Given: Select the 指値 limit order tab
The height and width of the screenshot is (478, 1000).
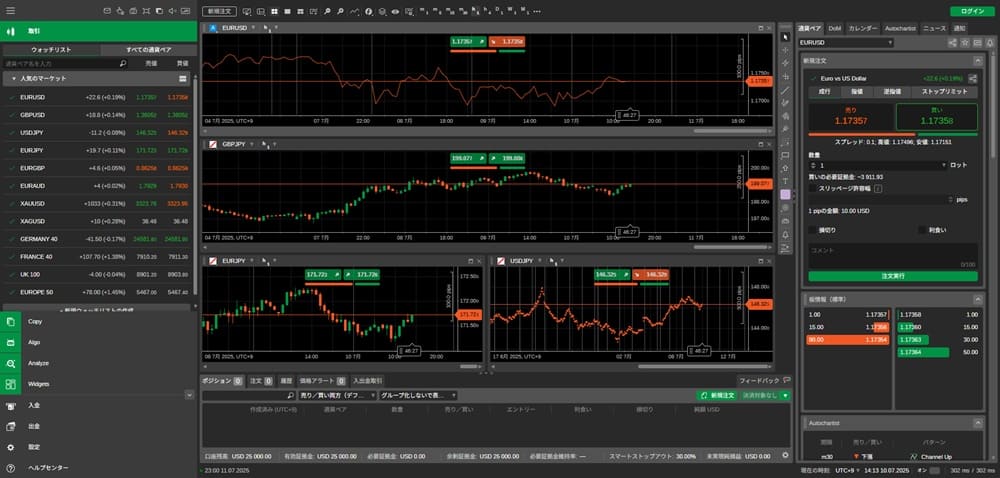Looking at the screenshot, I should coord(857,92).
